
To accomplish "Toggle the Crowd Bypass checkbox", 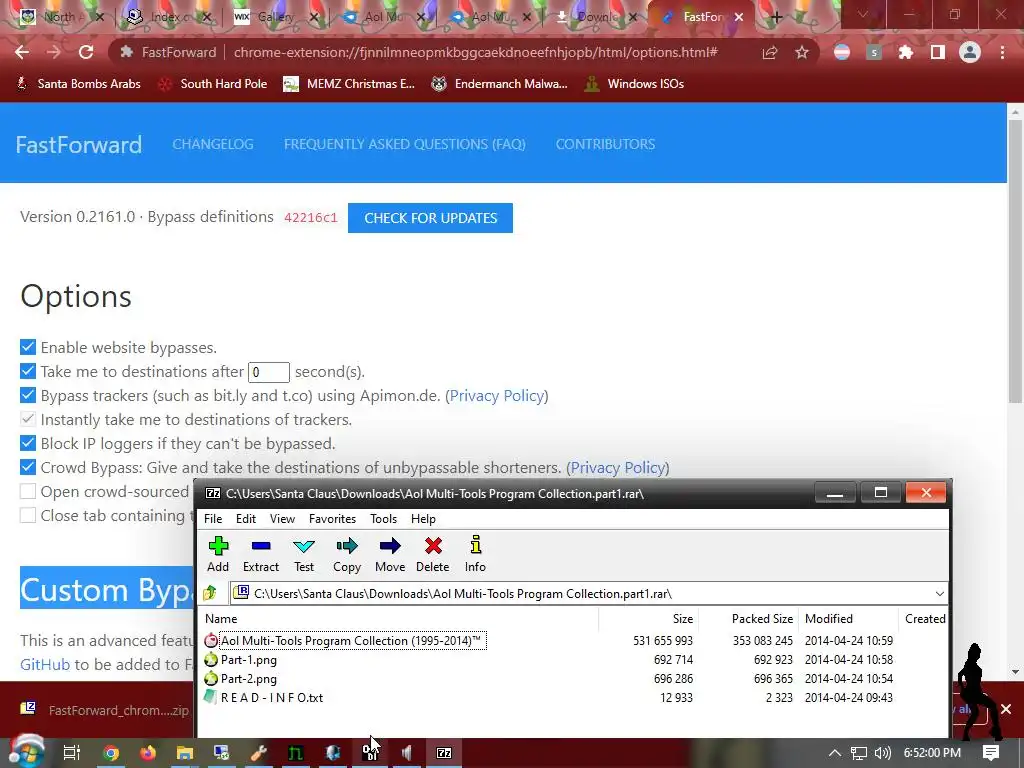I will [27, 467].
